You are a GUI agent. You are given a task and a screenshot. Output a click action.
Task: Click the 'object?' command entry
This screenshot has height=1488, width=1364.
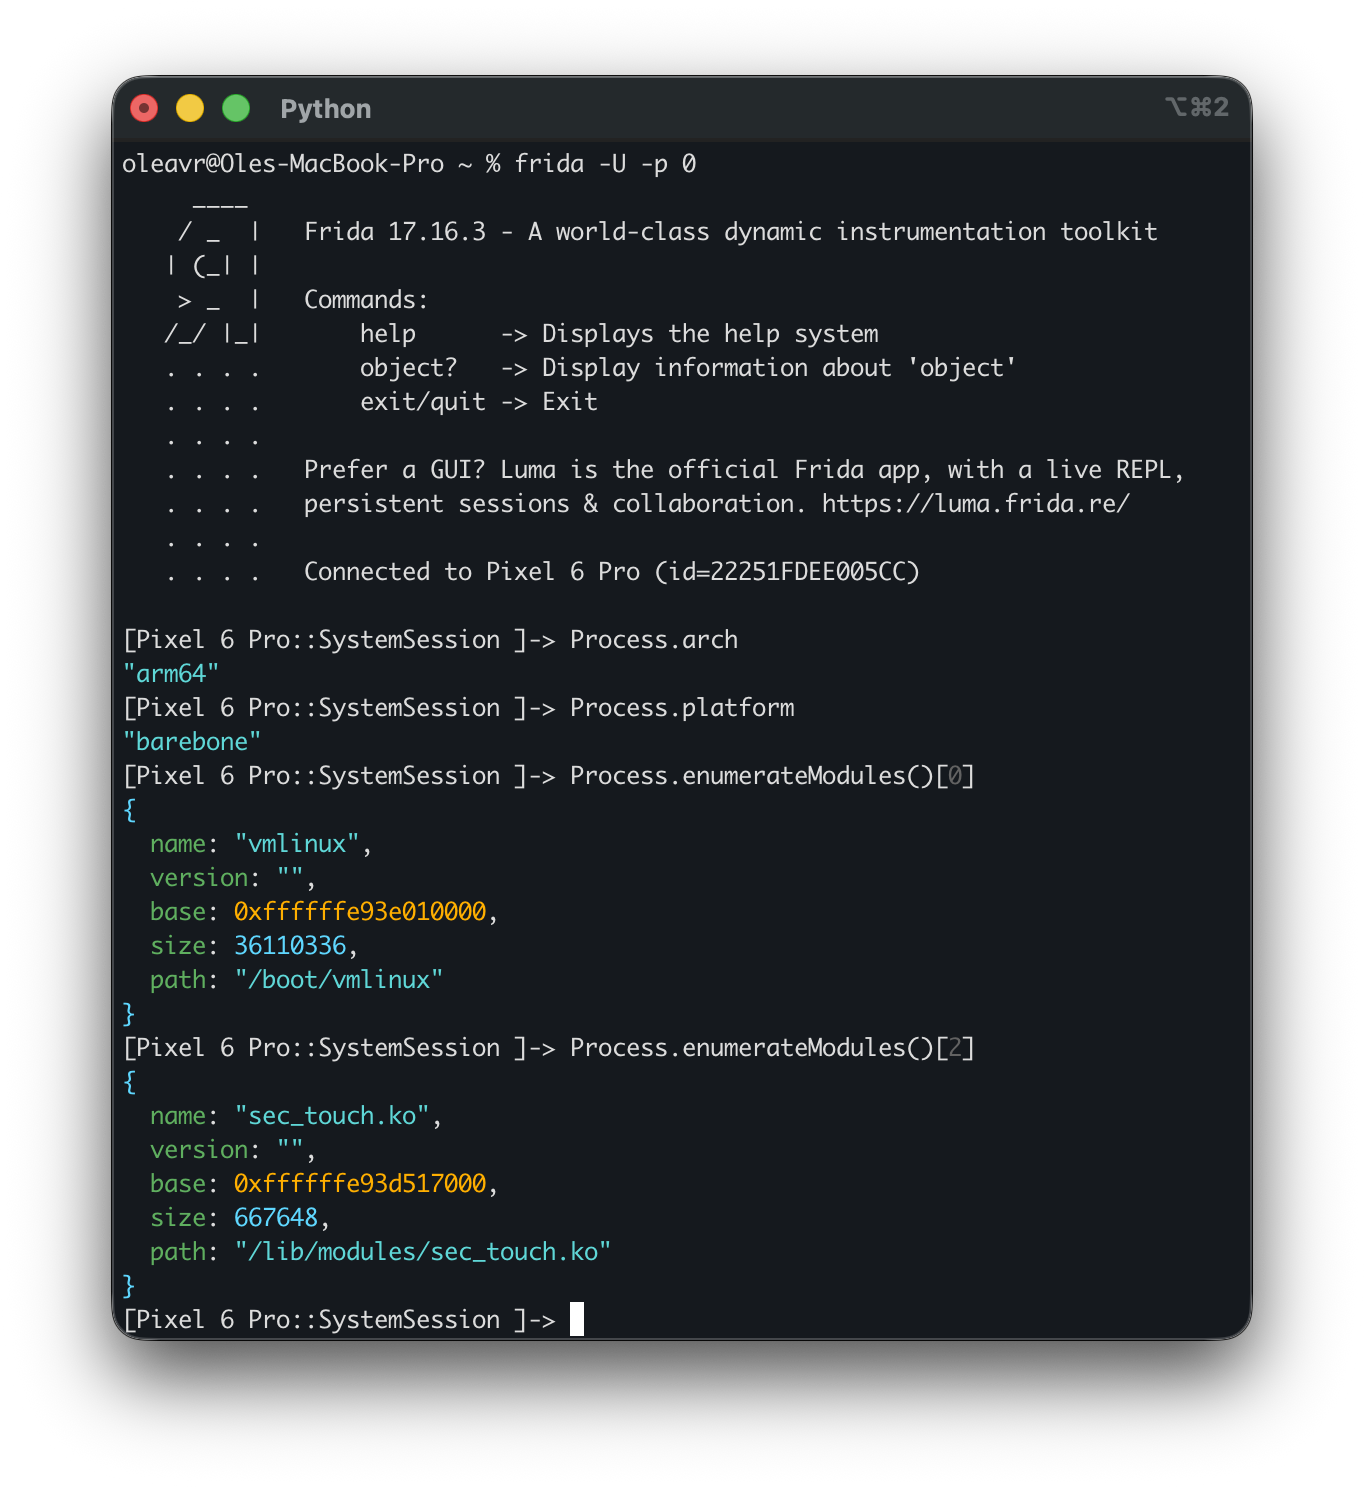click(x=409, y=368)
